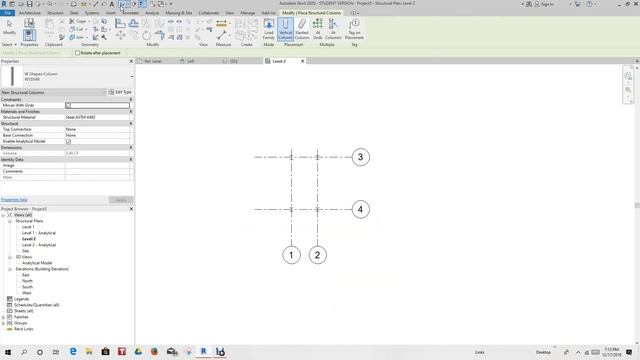640x360 pixels.
Task: Click the Apply button in Properties
Action: tap(121, 200)
